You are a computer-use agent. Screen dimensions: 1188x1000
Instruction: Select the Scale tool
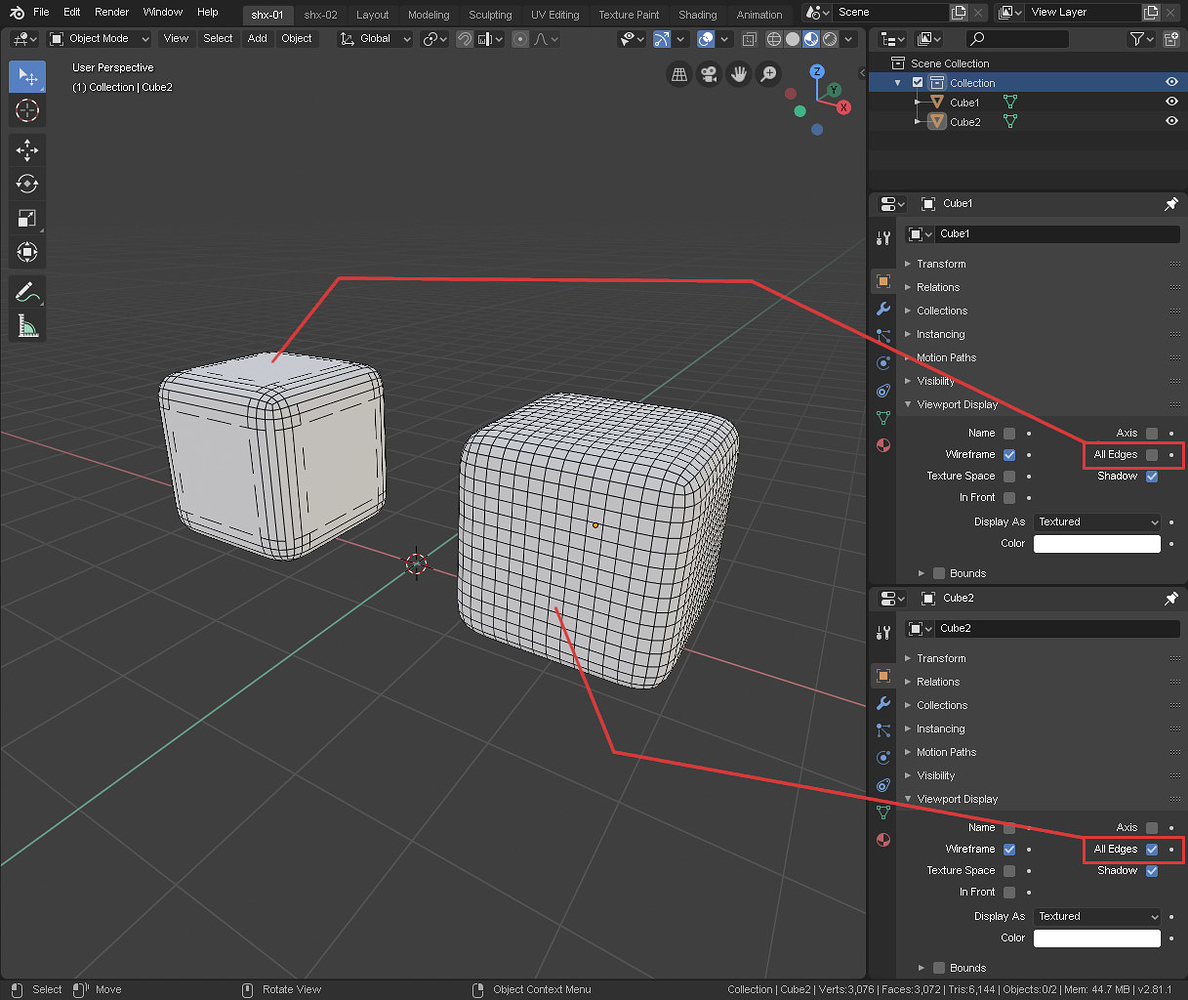27,218
